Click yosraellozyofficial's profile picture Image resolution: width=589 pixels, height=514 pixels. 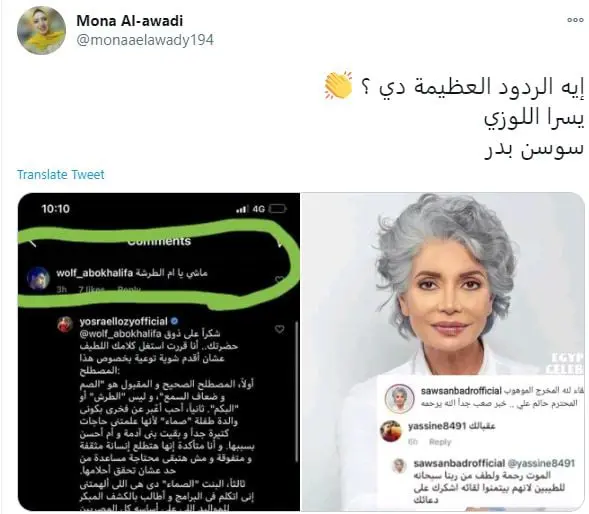(65, 325)
